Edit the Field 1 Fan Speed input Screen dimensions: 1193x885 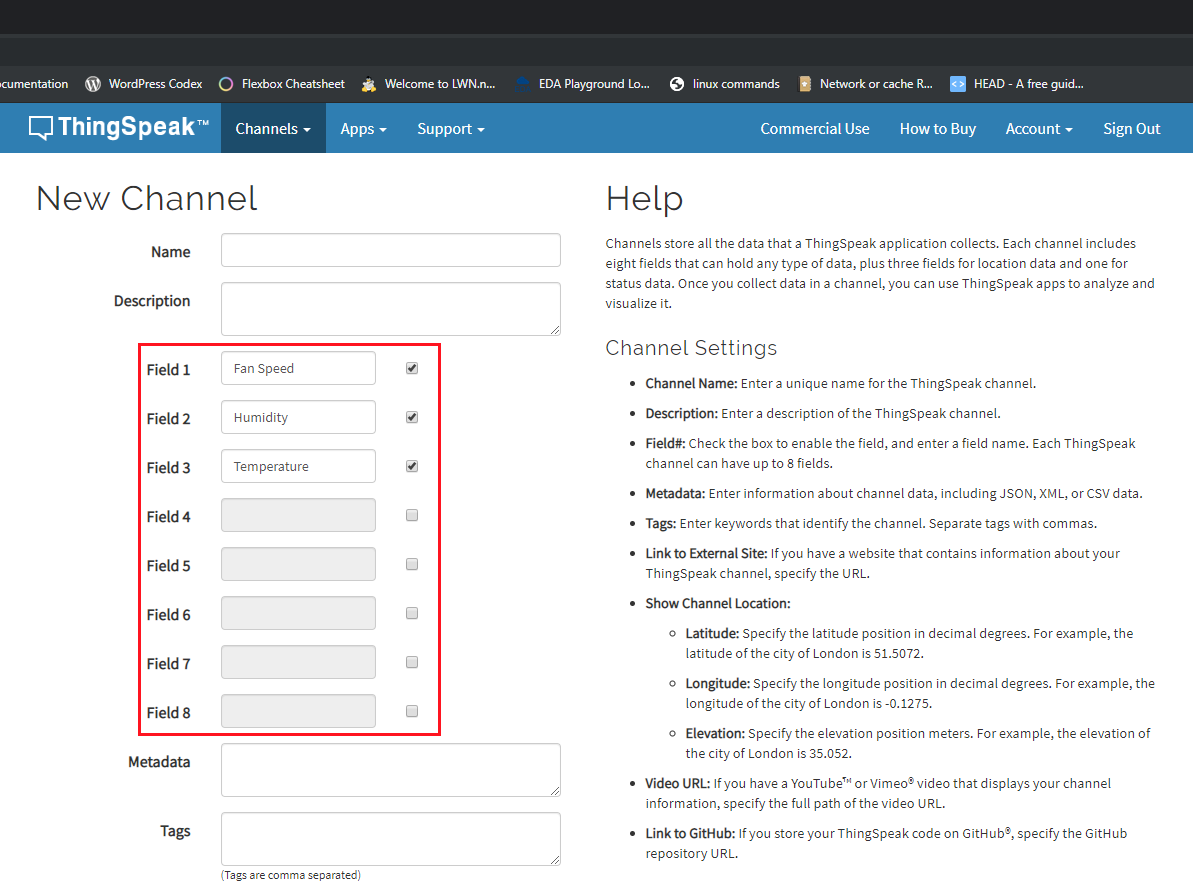[x=298, y=368]
